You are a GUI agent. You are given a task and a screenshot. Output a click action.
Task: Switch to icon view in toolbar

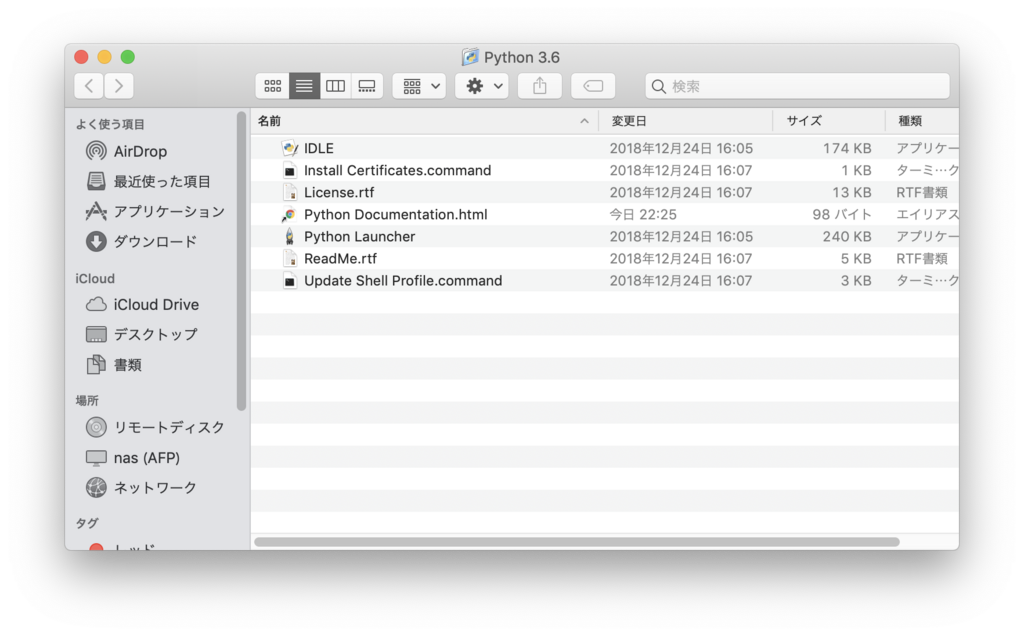(x=272, y=86)
